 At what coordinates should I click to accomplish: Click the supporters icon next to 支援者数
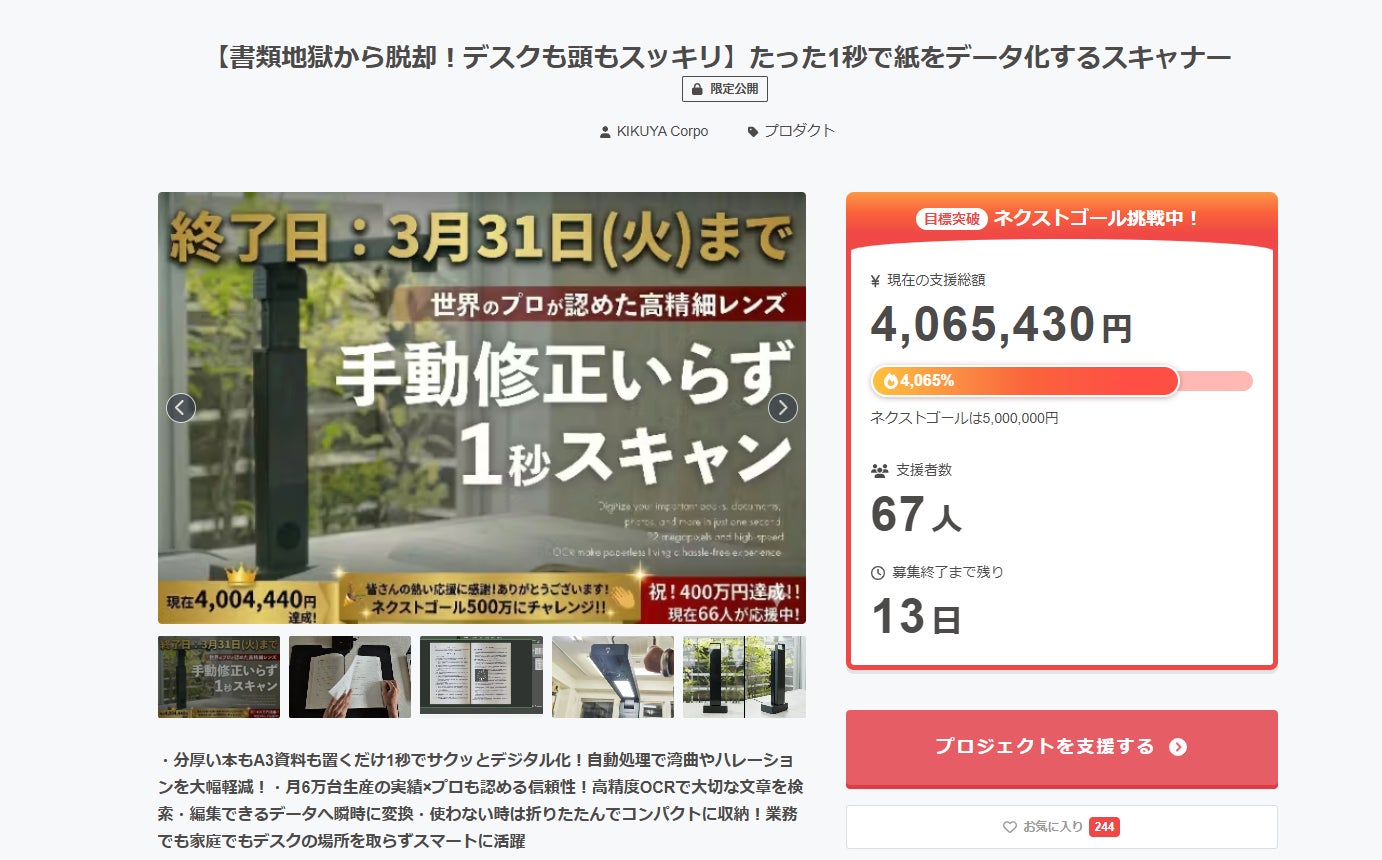[879, 470]
